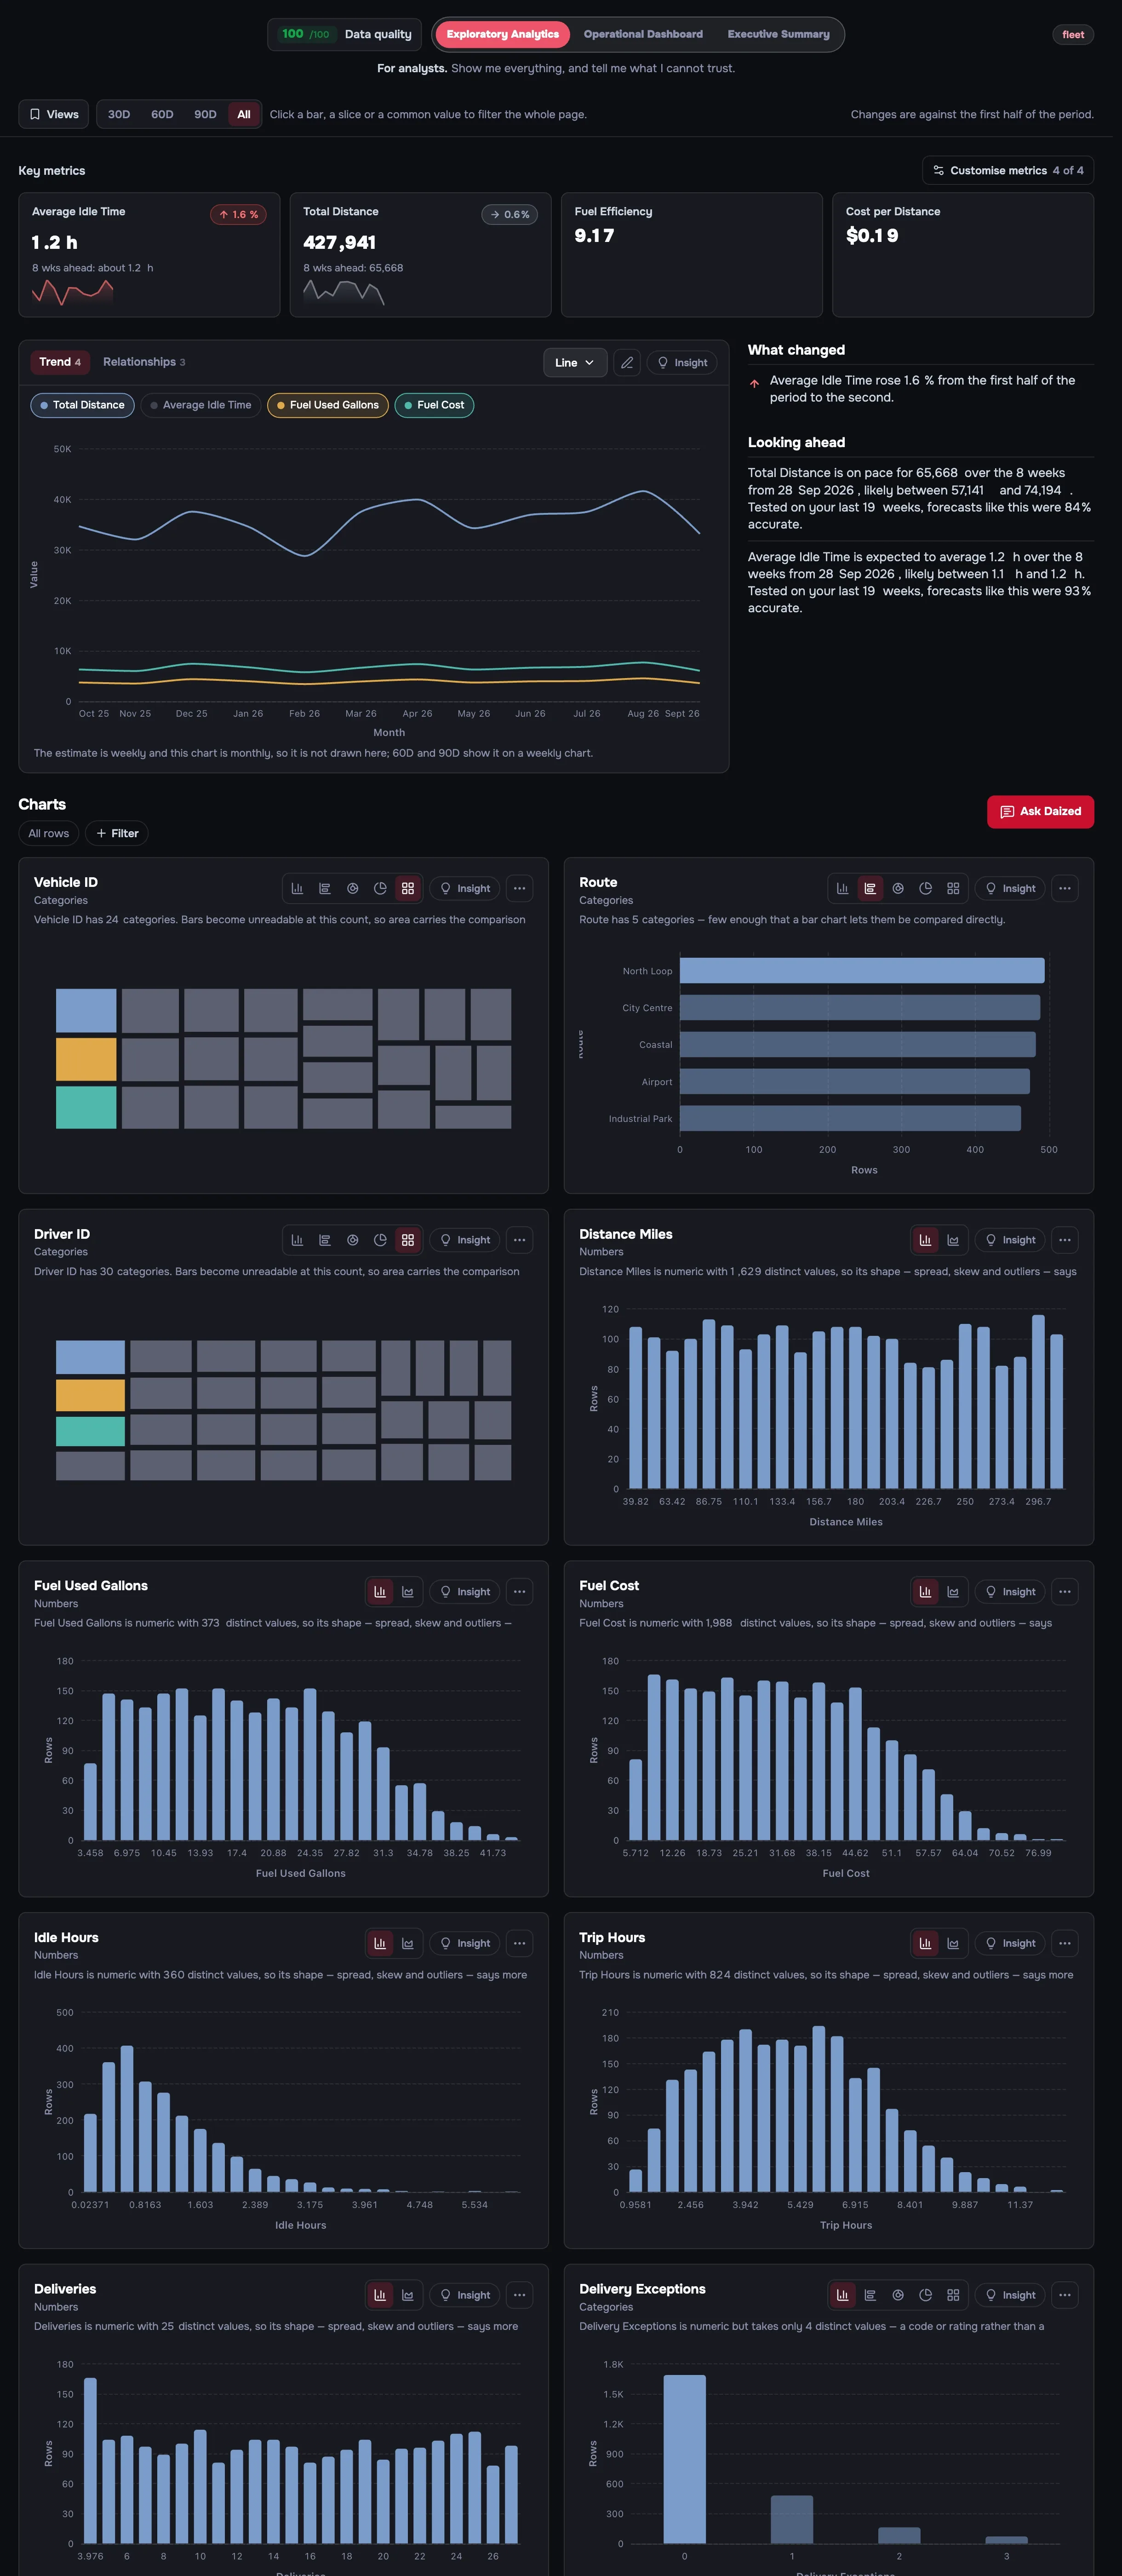Open more options menu on Fuel Cost card

[x=1064, y=1592]
